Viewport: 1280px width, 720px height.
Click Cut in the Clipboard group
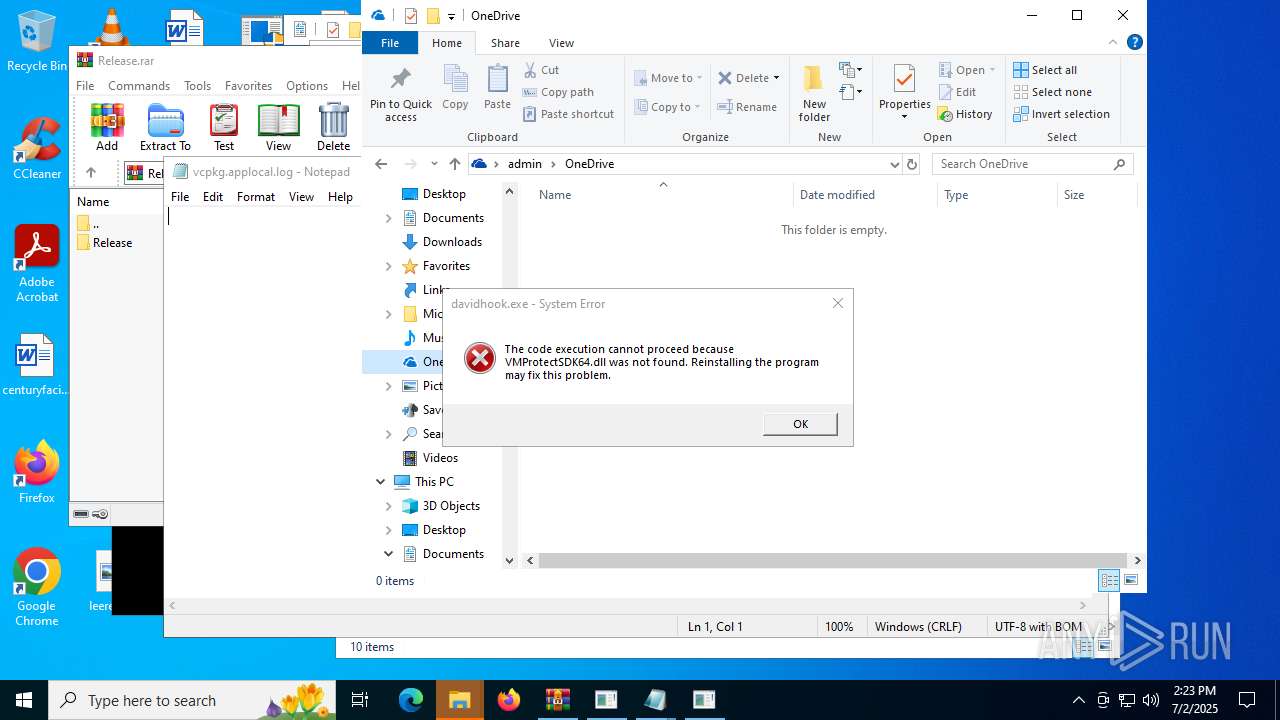pyautogui.click(x=542, y=70)
